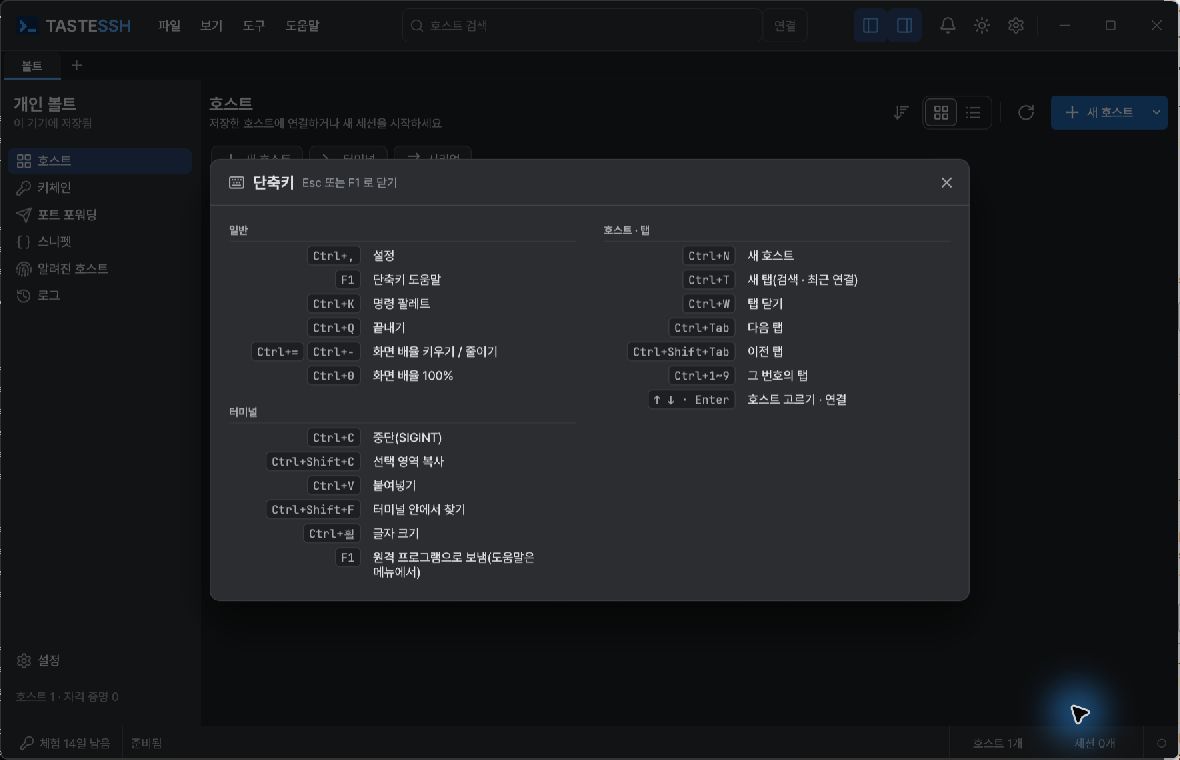Open 알려진 호스트 in the sidebar
The width and height of the screenshot is (1180, 760).
click(100, 269)
